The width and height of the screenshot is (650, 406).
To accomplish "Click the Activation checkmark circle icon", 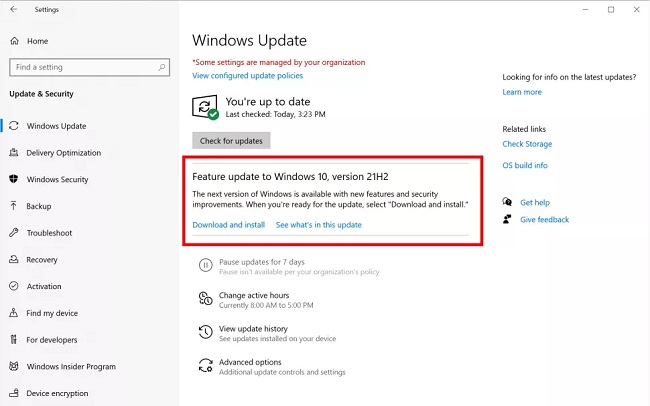I will coord(14,286).
